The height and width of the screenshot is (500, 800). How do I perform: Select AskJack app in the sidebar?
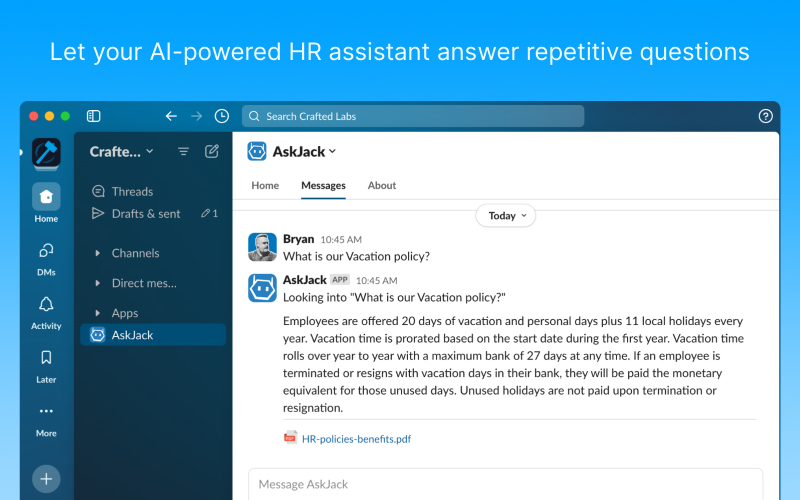(153, 335)
